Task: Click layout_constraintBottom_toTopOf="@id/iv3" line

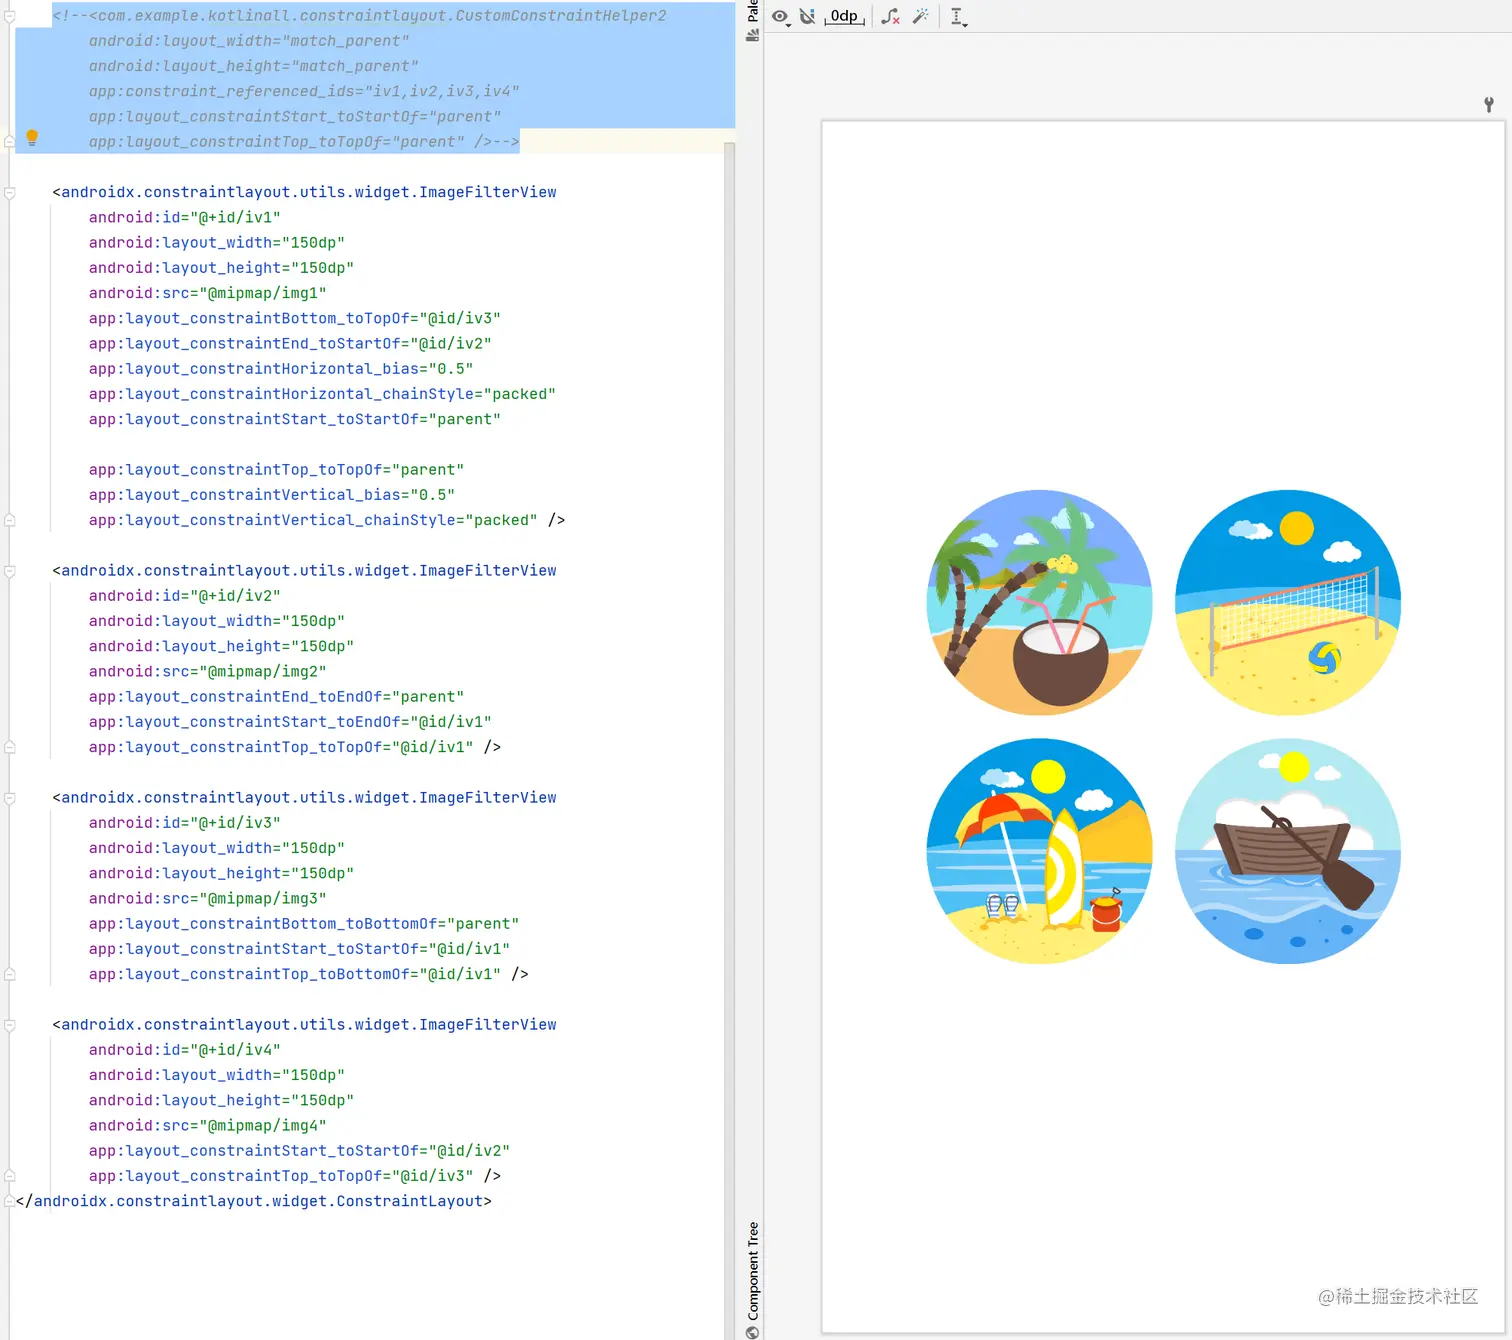Action: click(295, 318)
